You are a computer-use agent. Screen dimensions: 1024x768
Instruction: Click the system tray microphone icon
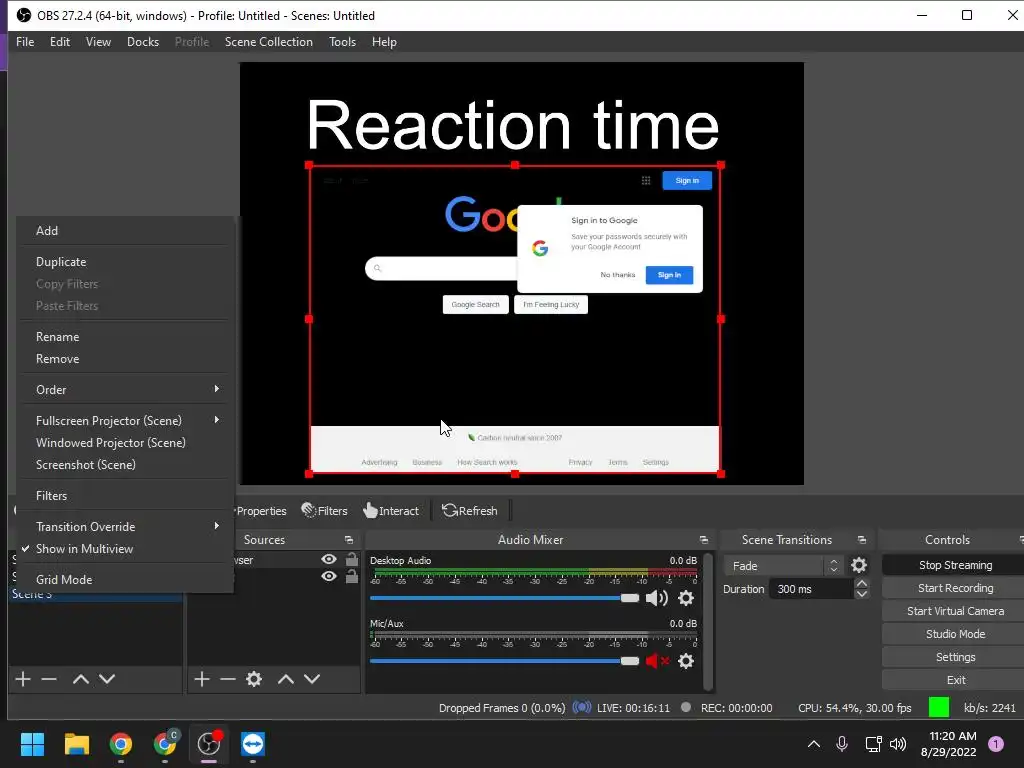pyautogui.click(x=842, y=743)
